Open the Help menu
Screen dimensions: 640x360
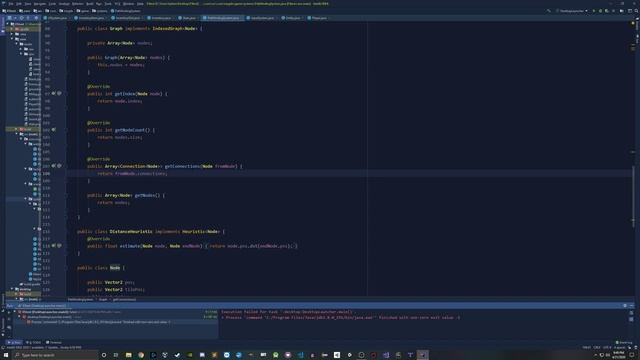[140, 4]
